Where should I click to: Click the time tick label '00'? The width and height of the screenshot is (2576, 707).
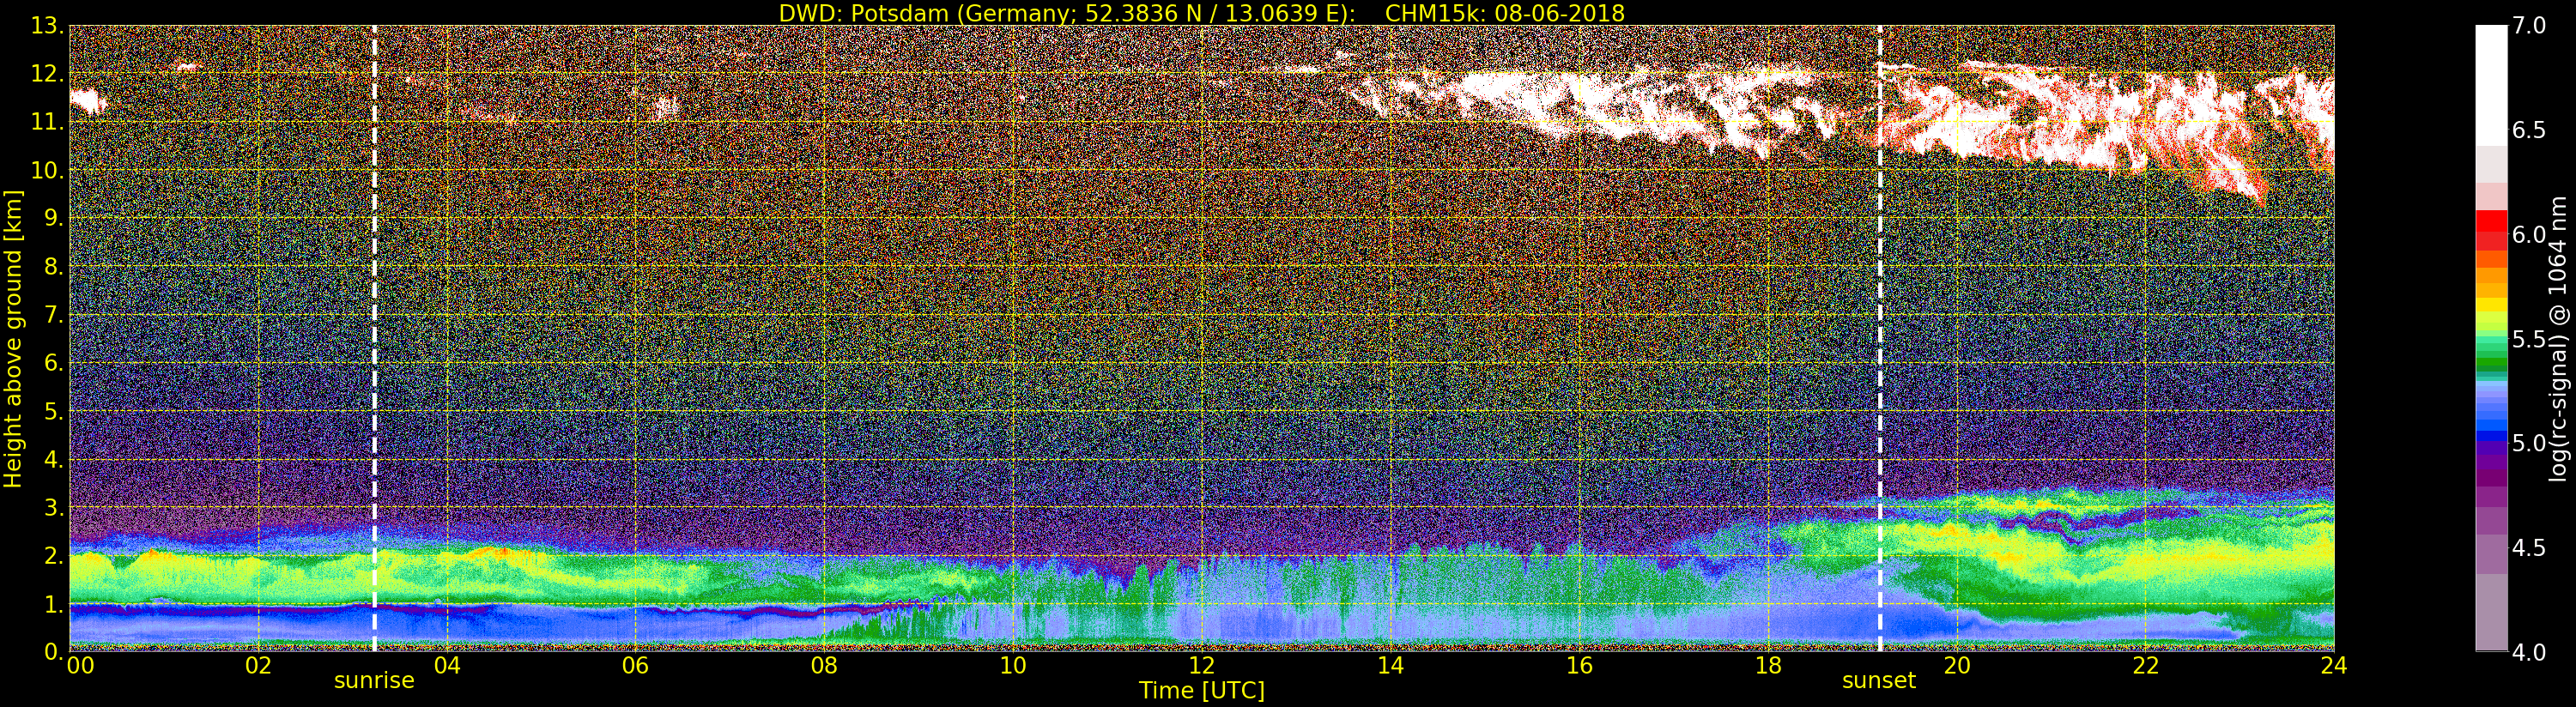click(80, 666)
